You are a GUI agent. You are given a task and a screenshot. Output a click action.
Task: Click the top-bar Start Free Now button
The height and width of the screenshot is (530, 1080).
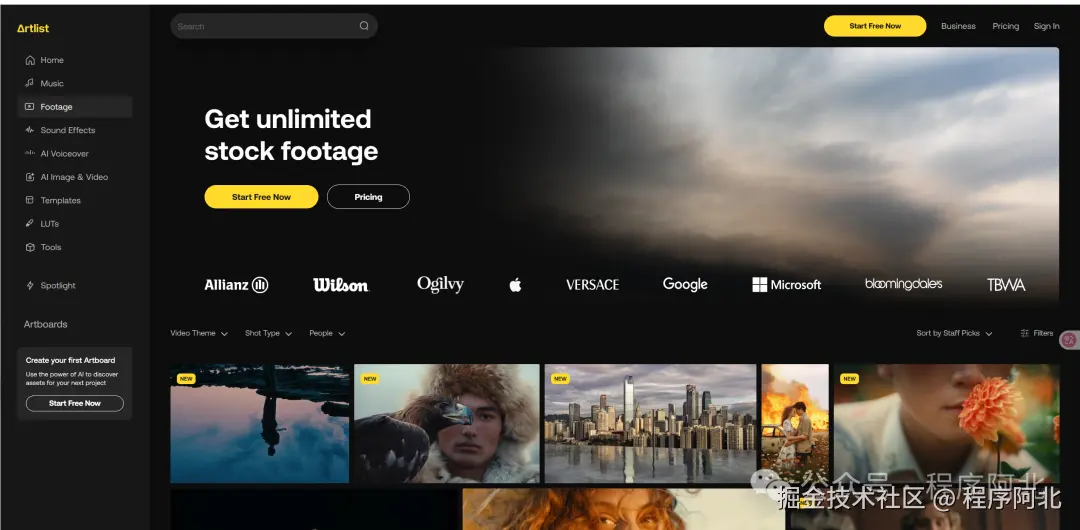coord(875,26)
